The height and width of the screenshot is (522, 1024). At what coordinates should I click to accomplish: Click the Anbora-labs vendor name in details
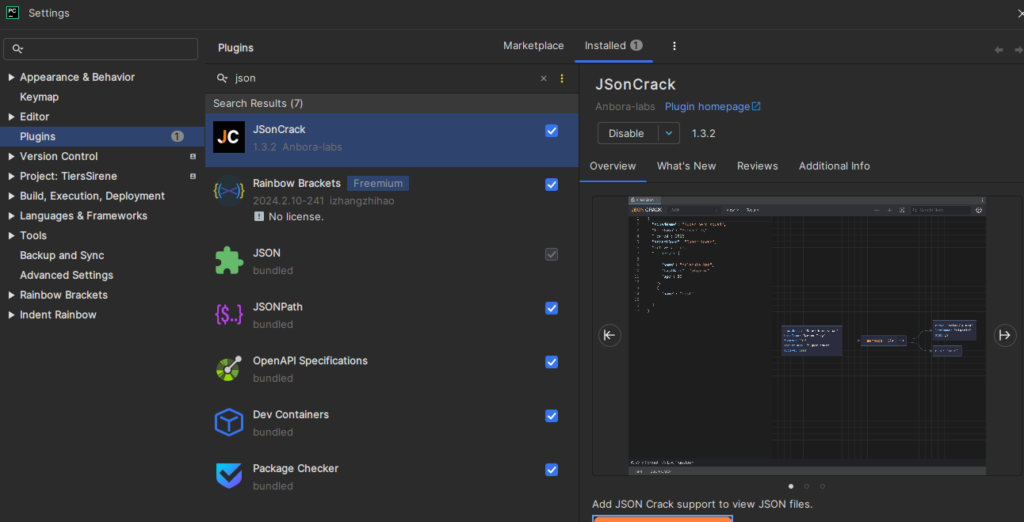(626, 106)
